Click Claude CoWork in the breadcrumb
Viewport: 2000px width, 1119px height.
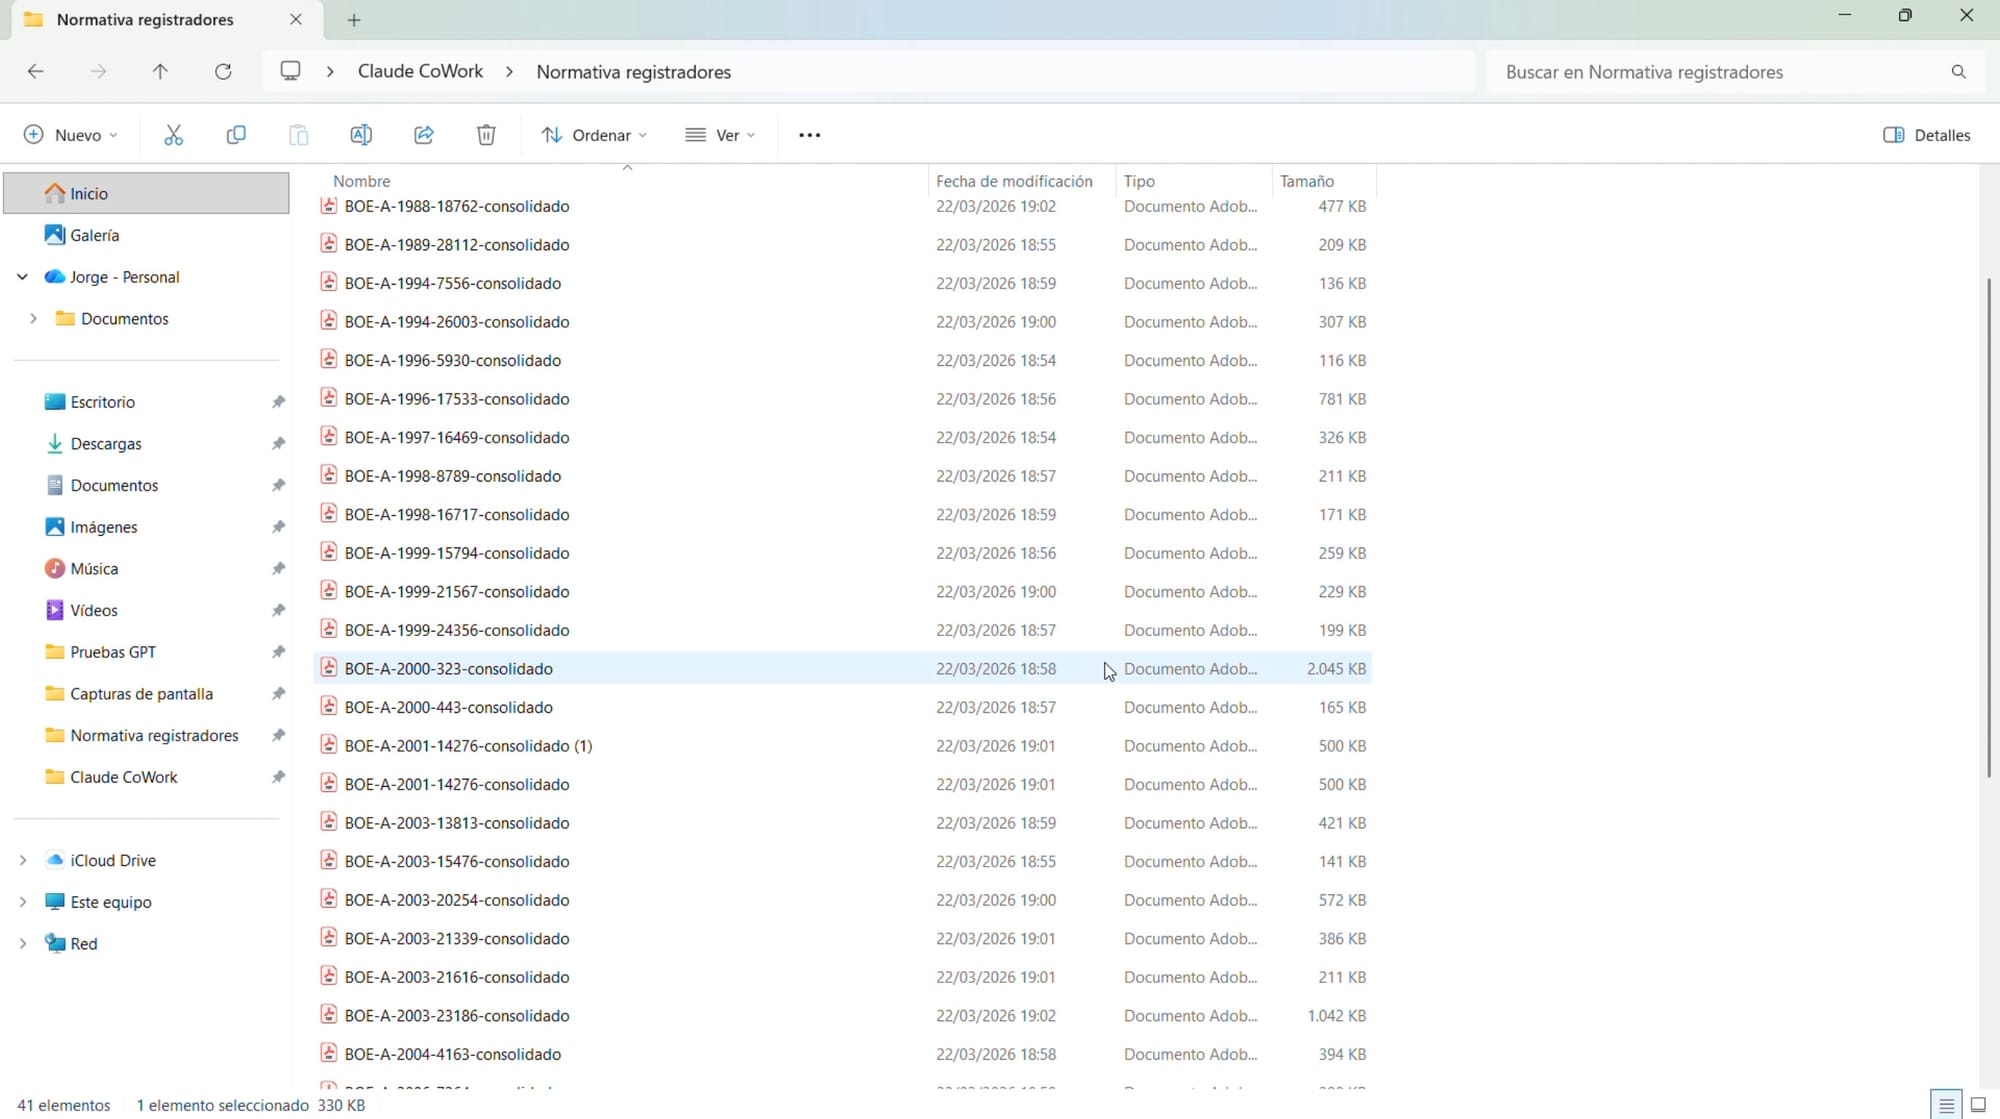click(x=420, y=72)
